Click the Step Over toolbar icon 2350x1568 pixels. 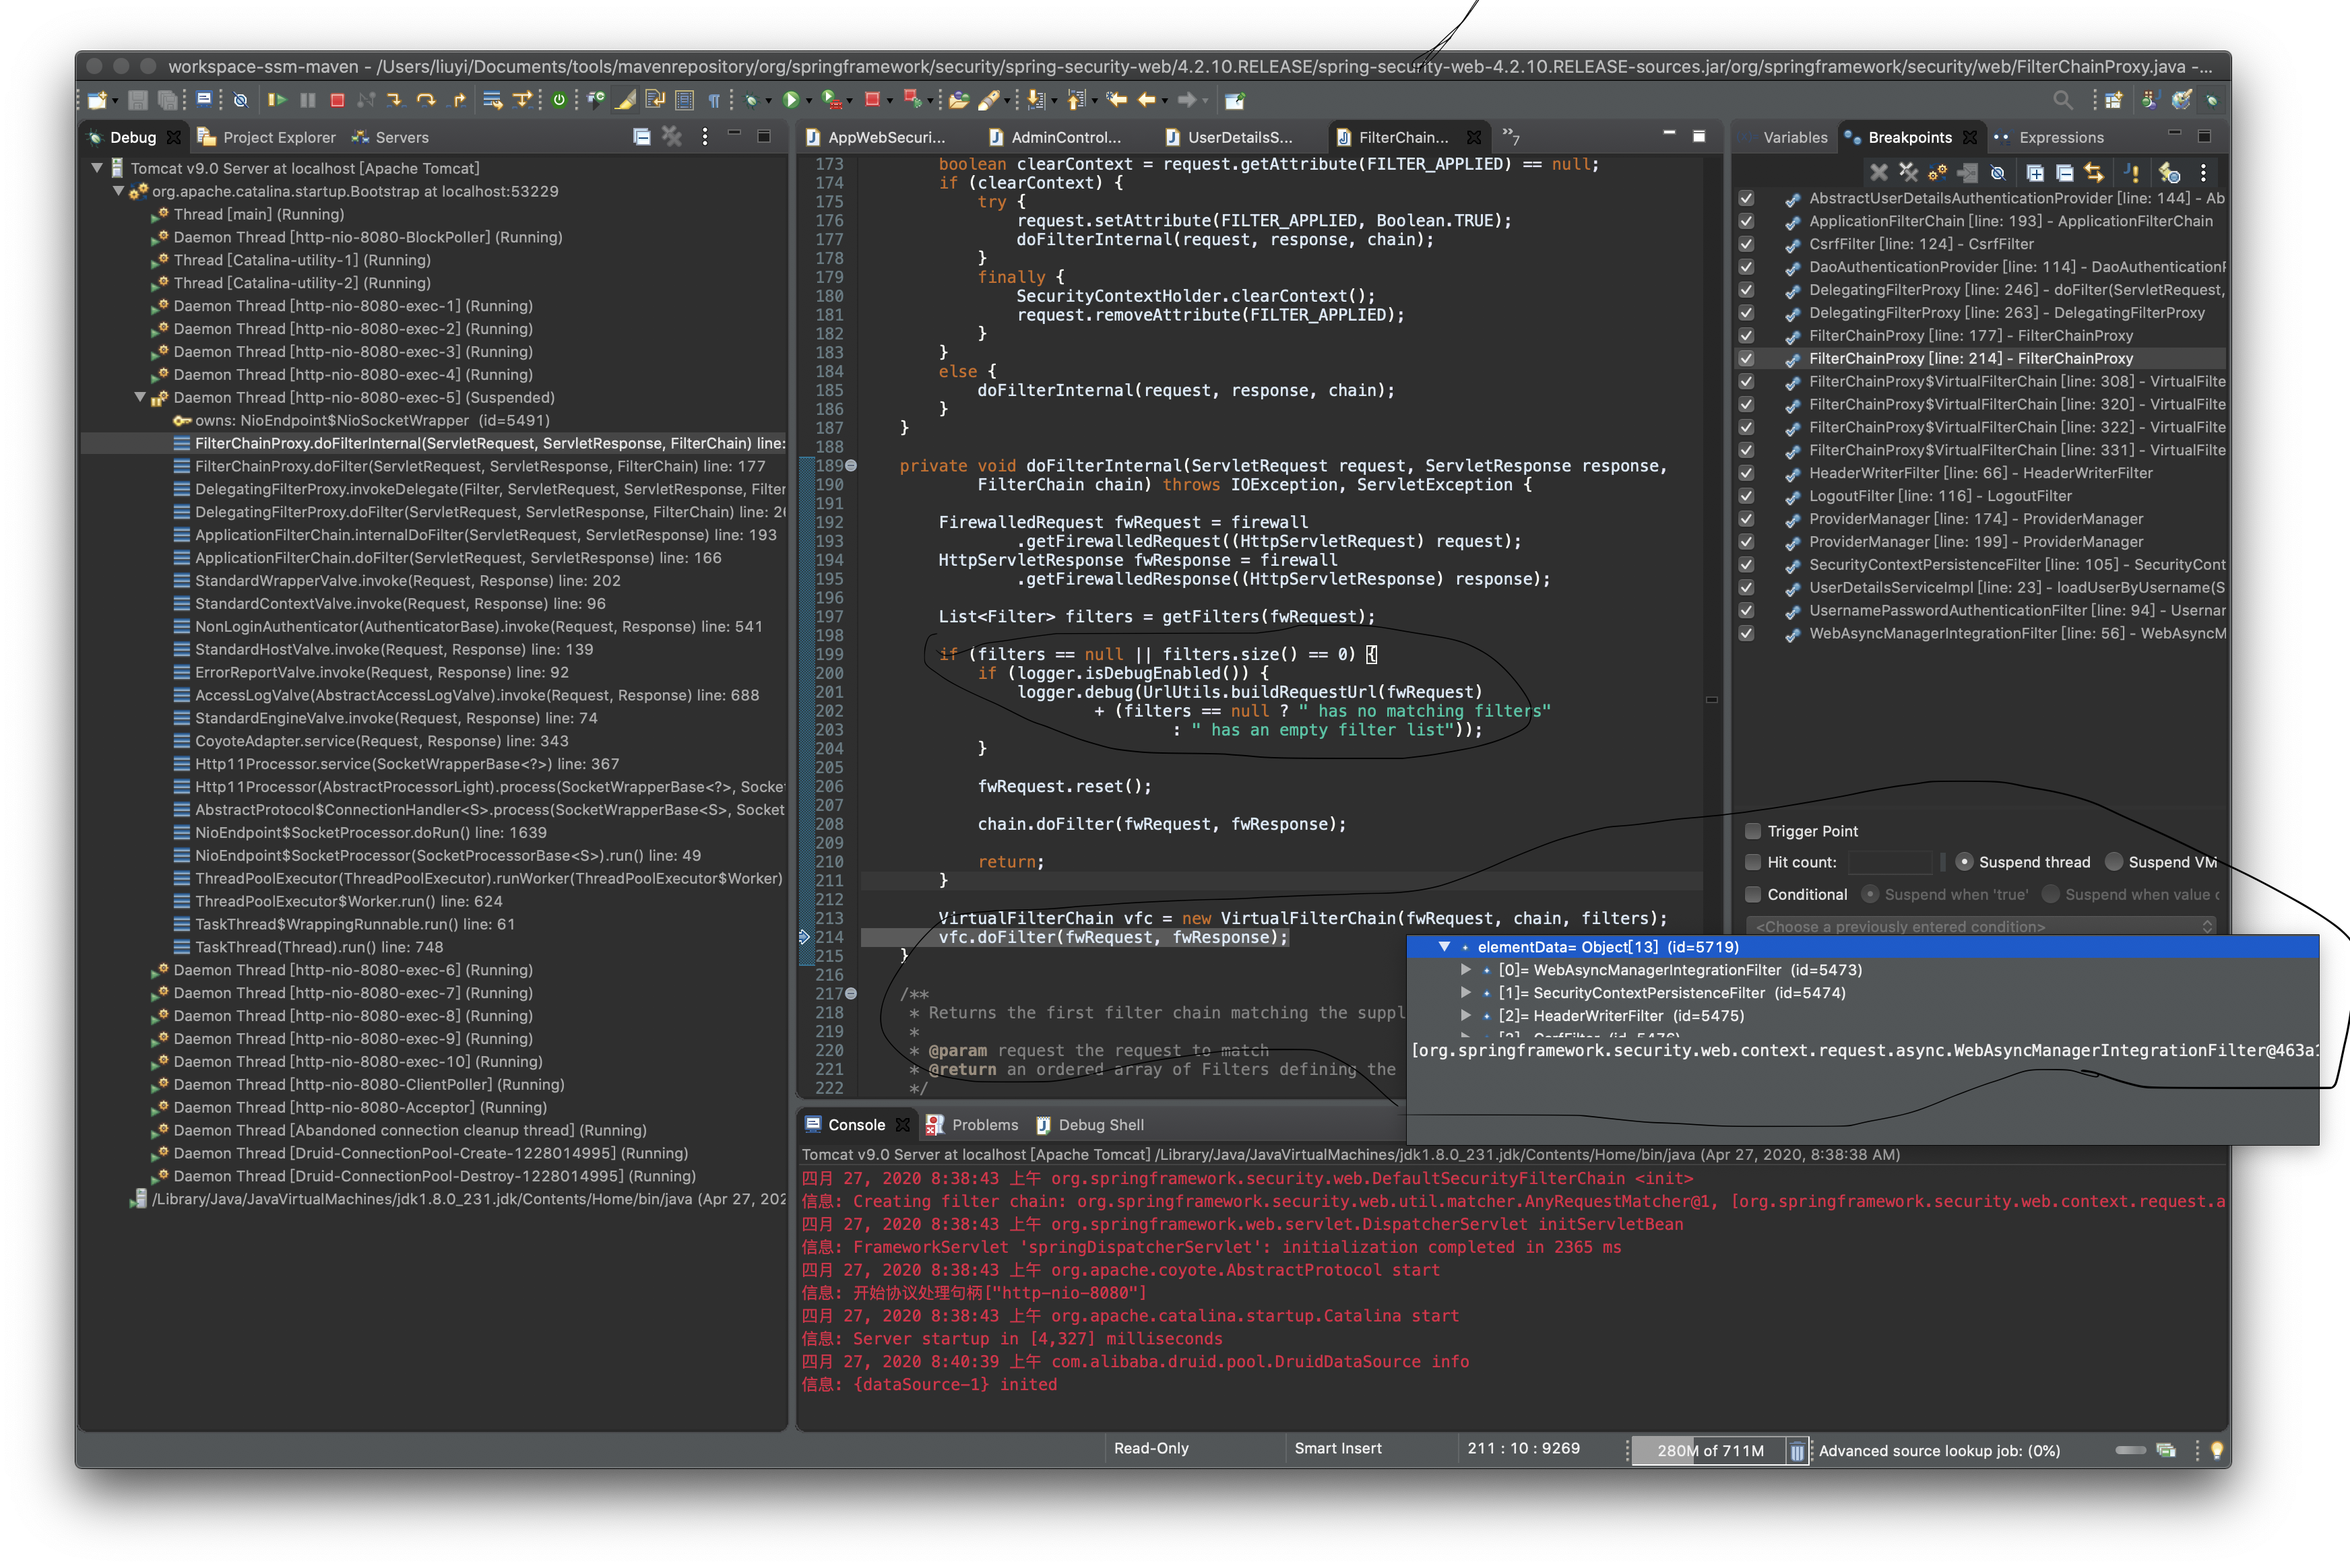tap(426, 100)
